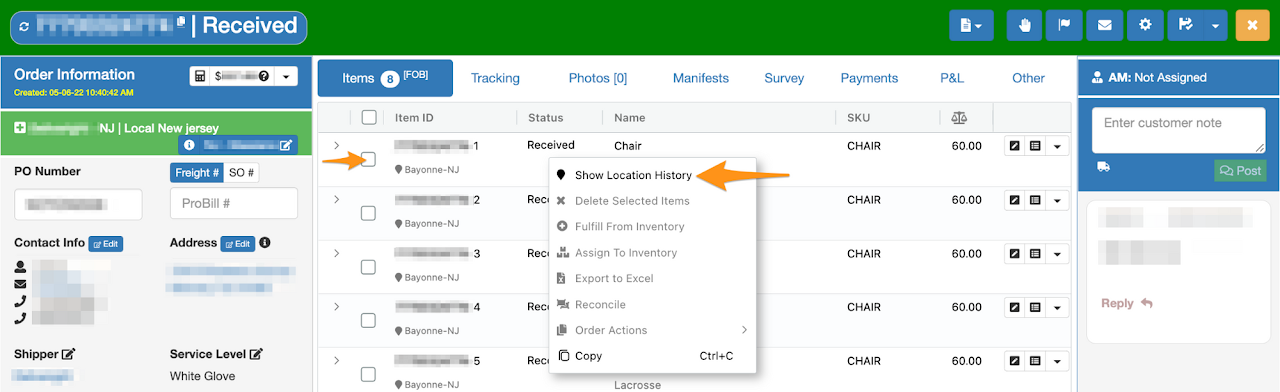Image resolution: width=1280 pixels, height=392 pixels.
Task: Click the copy icon after the order number
Action: click(x=181, y=22)
